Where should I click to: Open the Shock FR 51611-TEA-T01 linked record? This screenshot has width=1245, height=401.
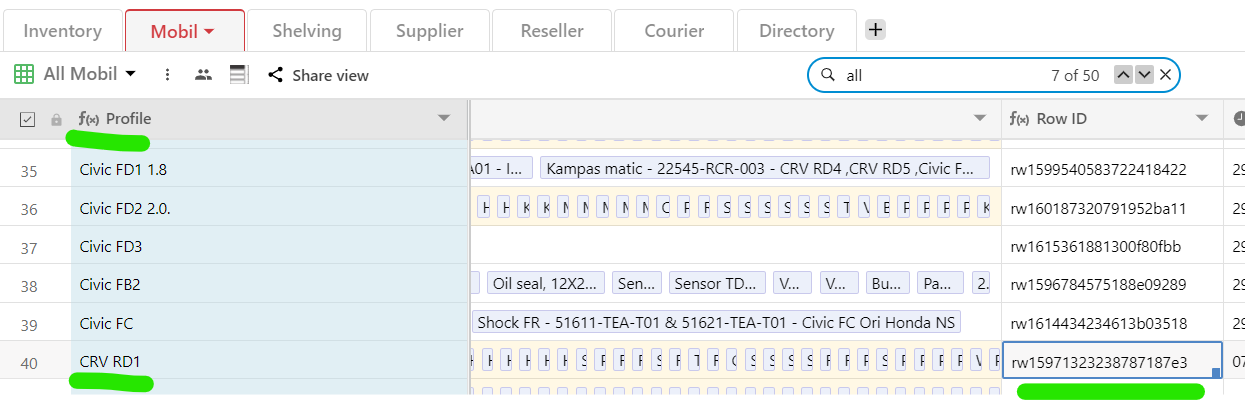point(716,323)
